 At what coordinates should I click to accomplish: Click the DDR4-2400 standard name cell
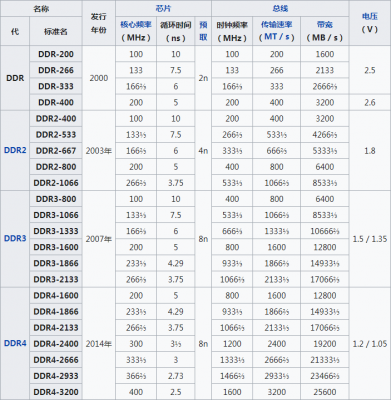56,344
